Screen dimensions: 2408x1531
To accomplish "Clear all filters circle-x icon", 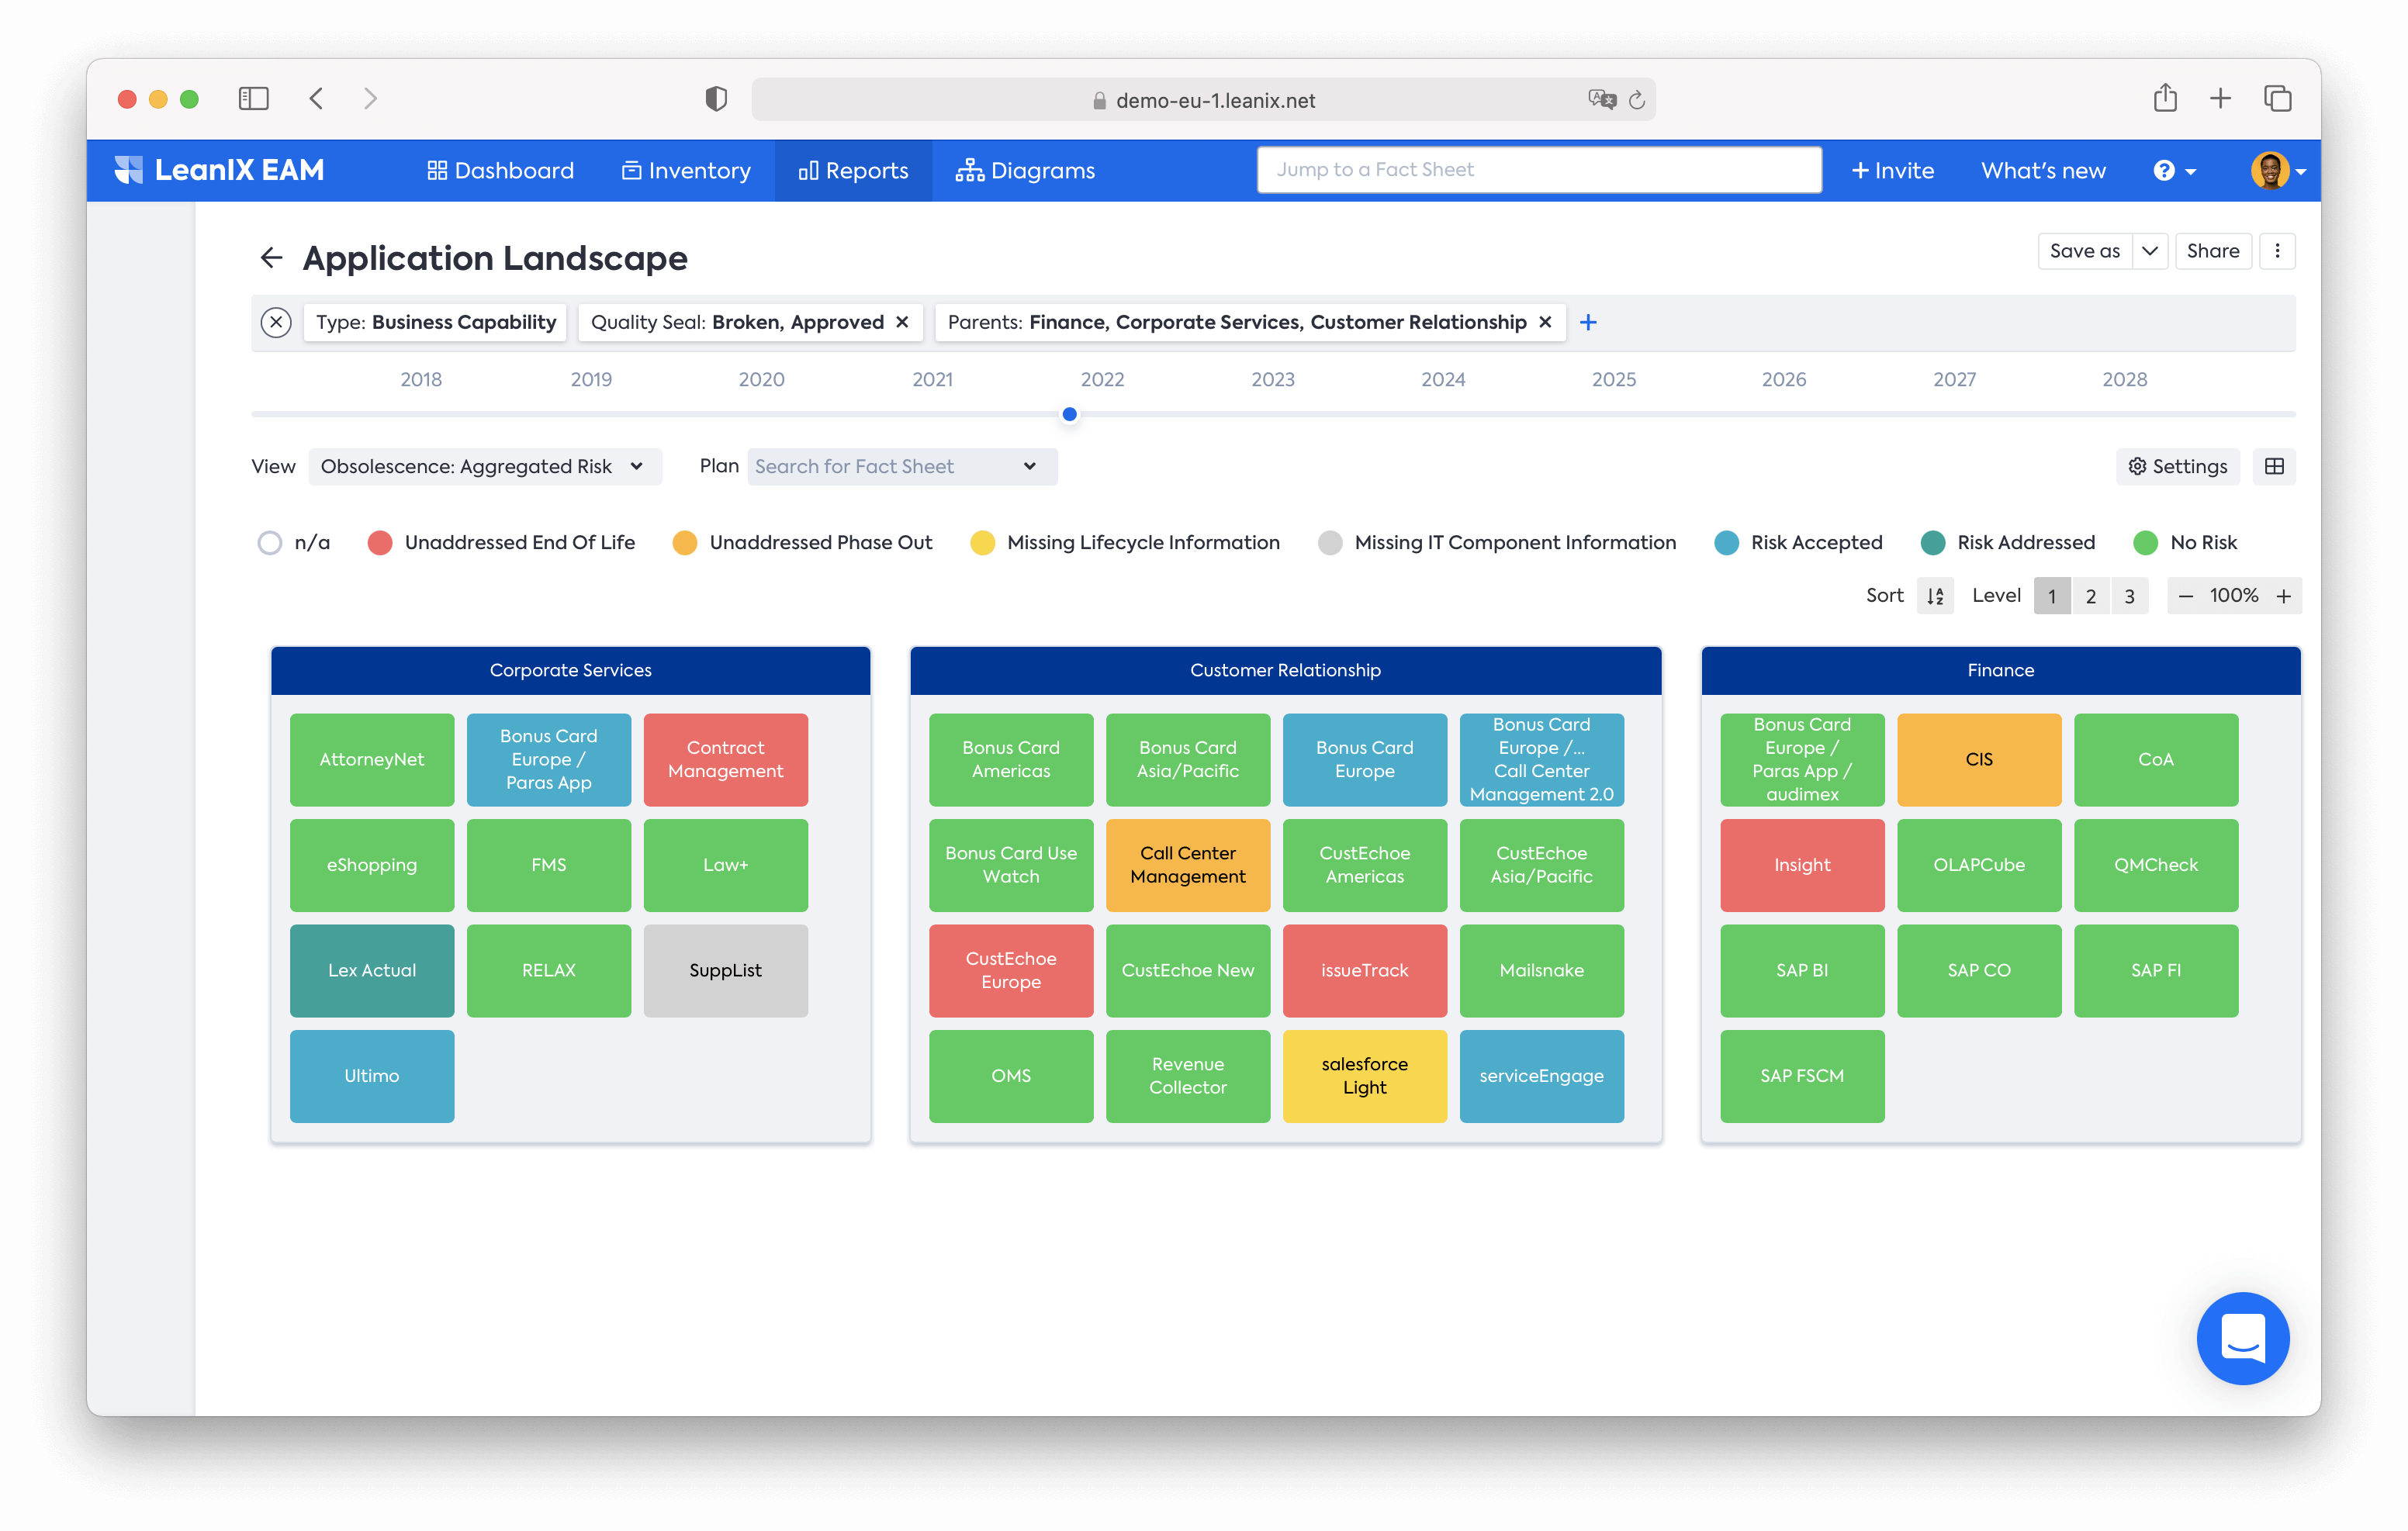I will pyautogui.click(x=276, y=322).
